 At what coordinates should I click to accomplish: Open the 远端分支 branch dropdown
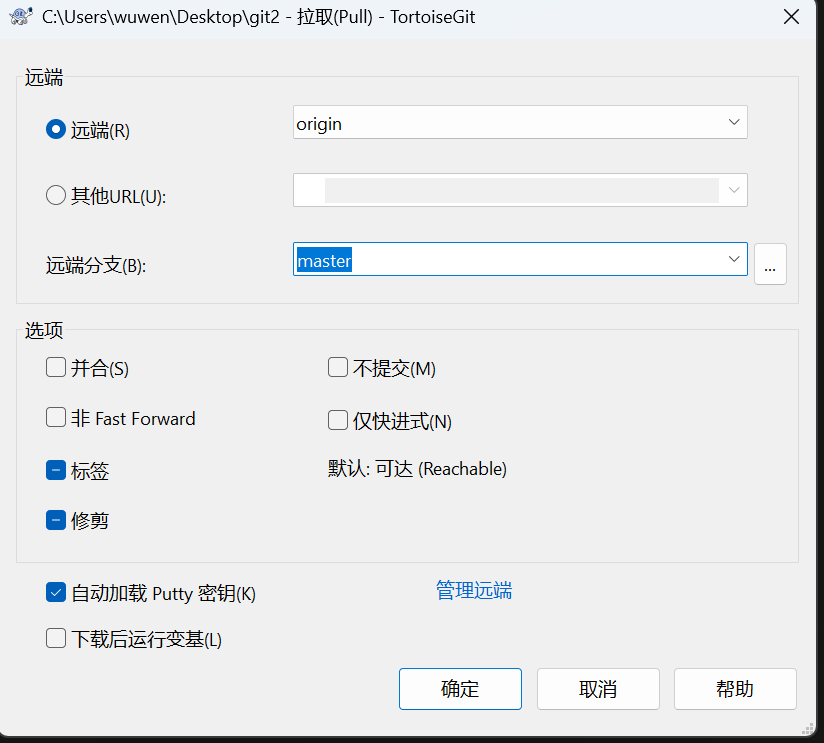tap(733, 259)
